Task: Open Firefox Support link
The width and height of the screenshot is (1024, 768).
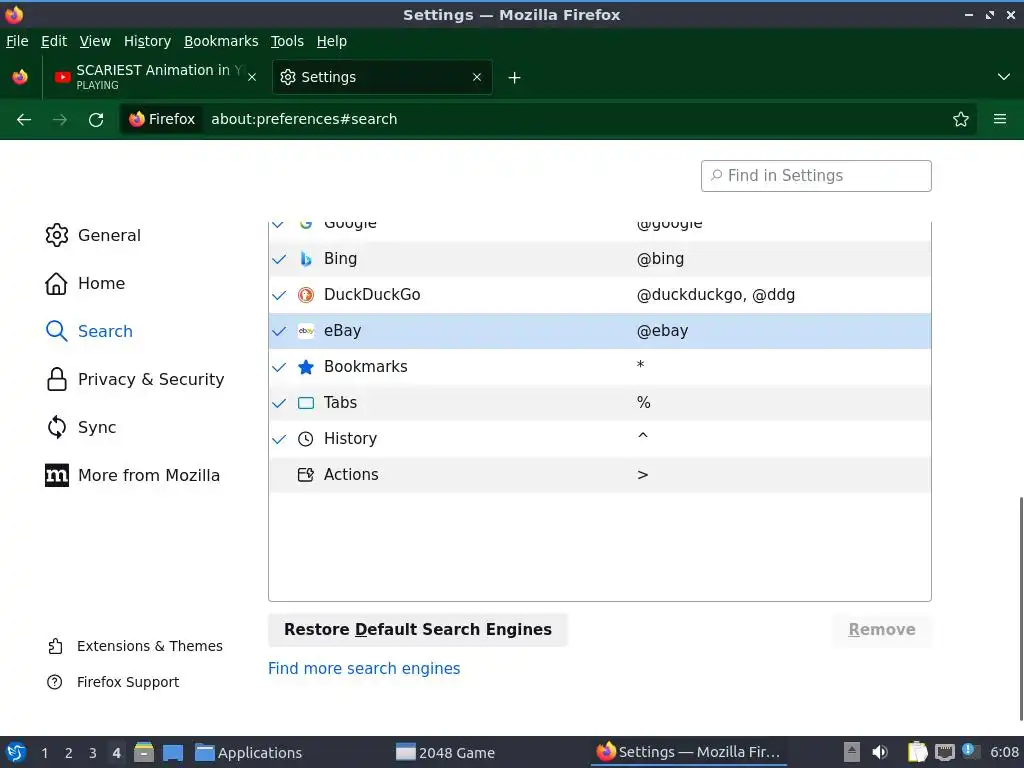Action: point(113,682)
